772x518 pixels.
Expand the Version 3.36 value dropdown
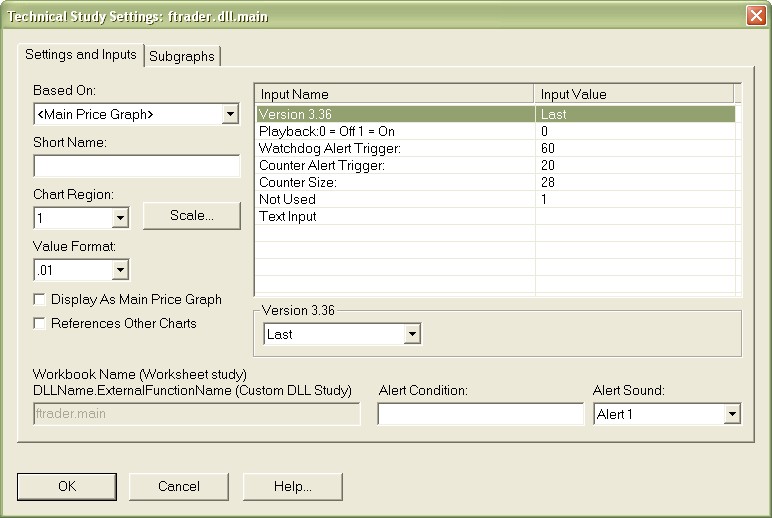pos(411,334)
